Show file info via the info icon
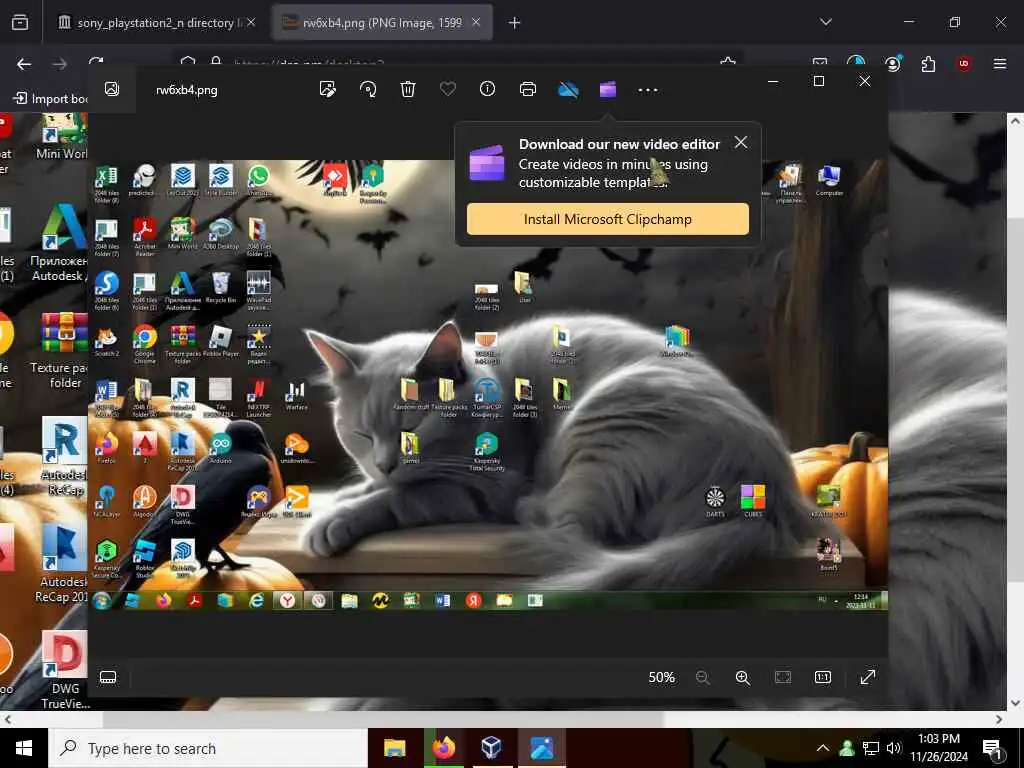 487,89
